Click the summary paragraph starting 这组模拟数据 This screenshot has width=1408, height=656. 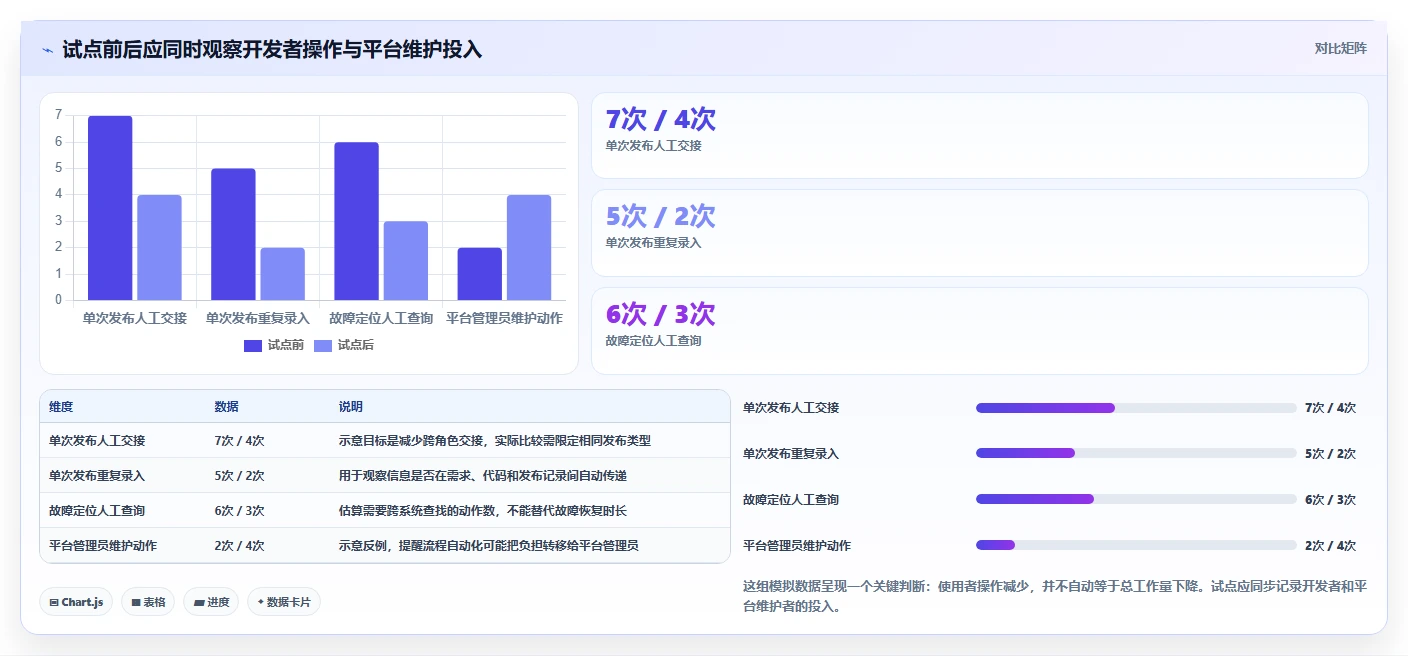[1055, 596]
